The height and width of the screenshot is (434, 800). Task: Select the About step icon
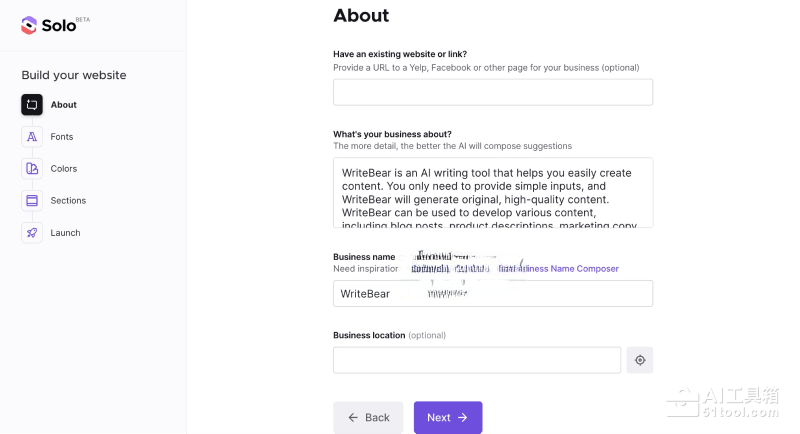tap(32, 105)
